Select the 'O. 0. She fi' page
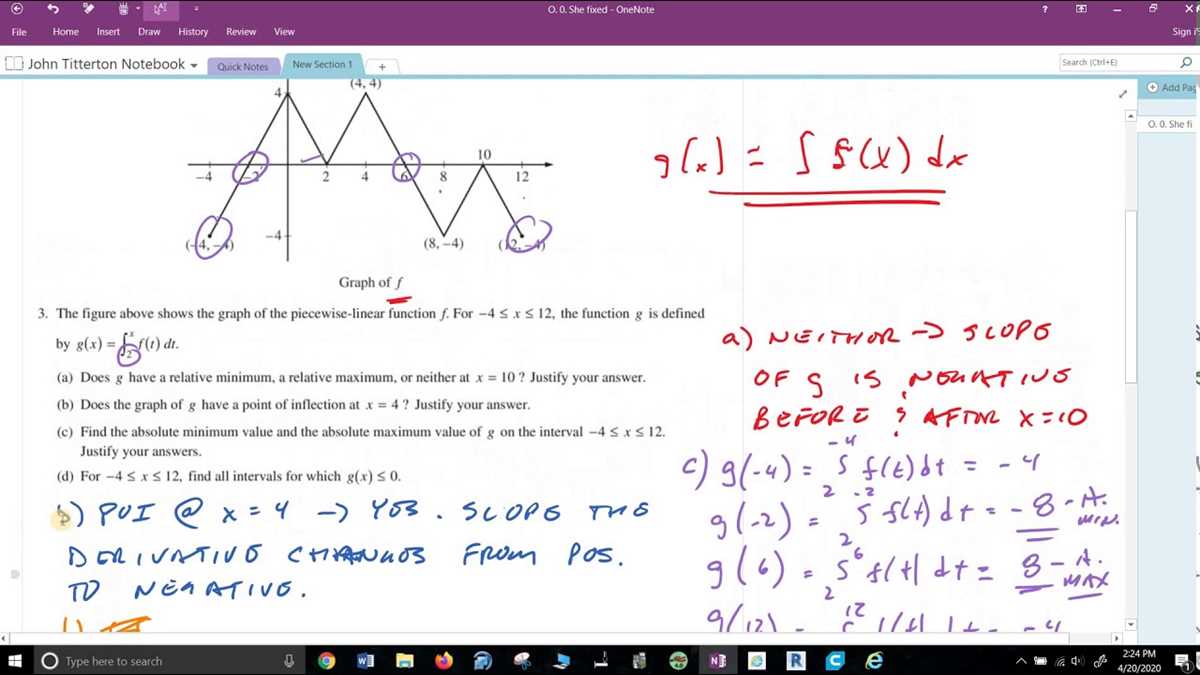Screen dimensions: 1200x675 1168,124
